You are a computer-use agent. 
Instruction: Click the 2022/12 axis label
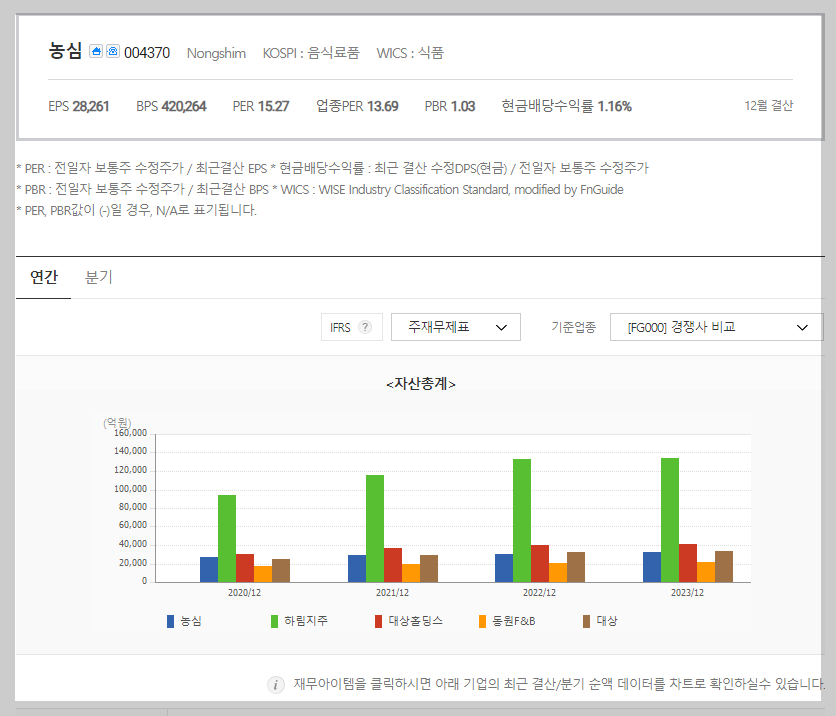540,593
